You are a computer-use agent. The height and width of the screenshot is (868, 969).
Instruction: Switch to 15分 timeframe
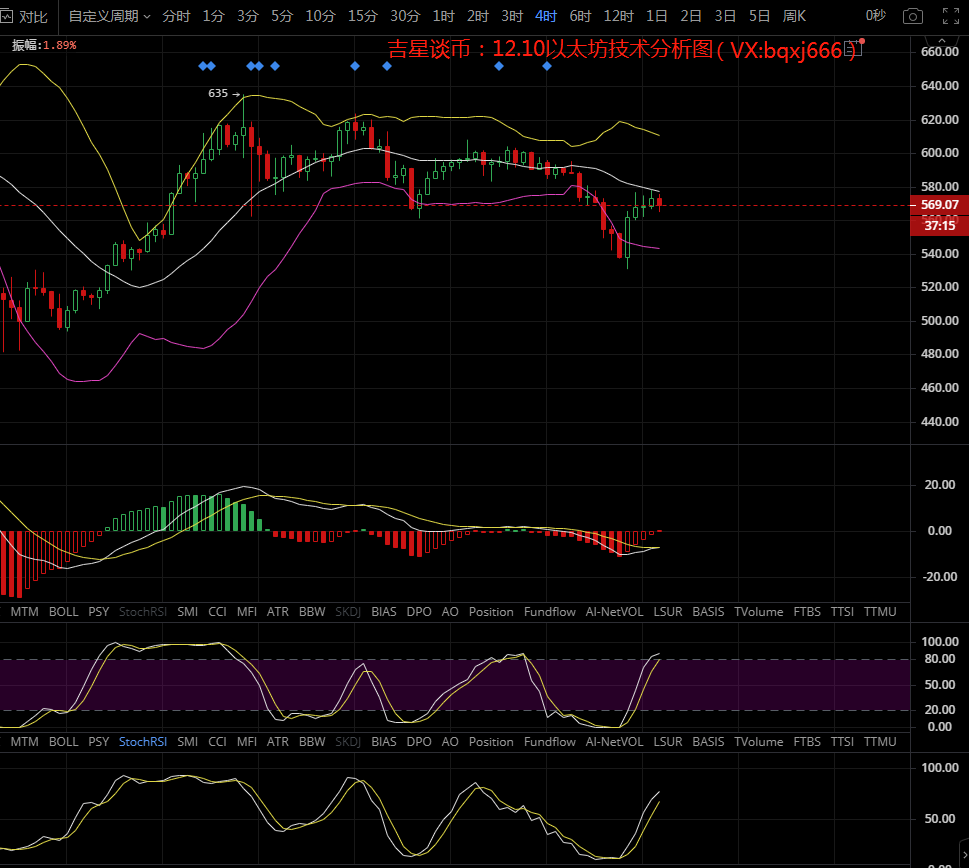pyautogui.click(x=362, y=16)
